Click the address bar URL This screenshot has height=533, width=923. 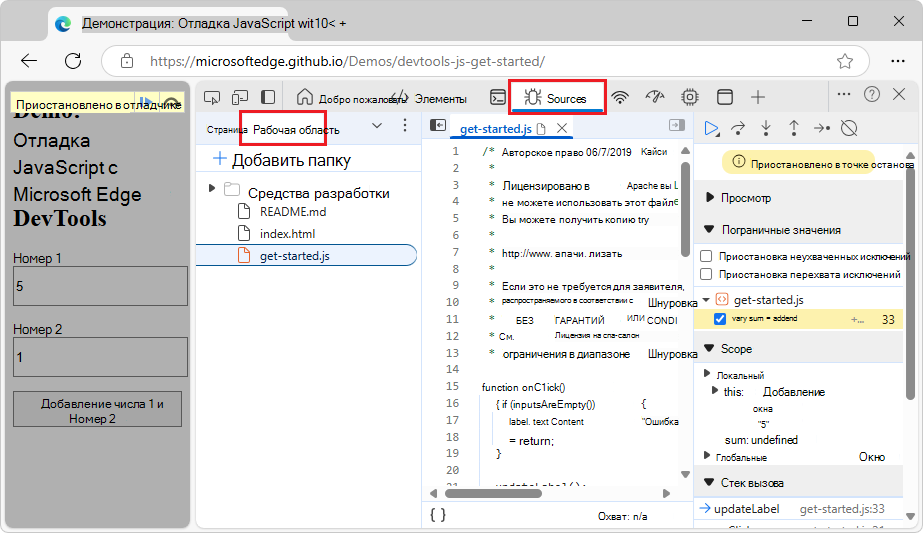(347, 61)
